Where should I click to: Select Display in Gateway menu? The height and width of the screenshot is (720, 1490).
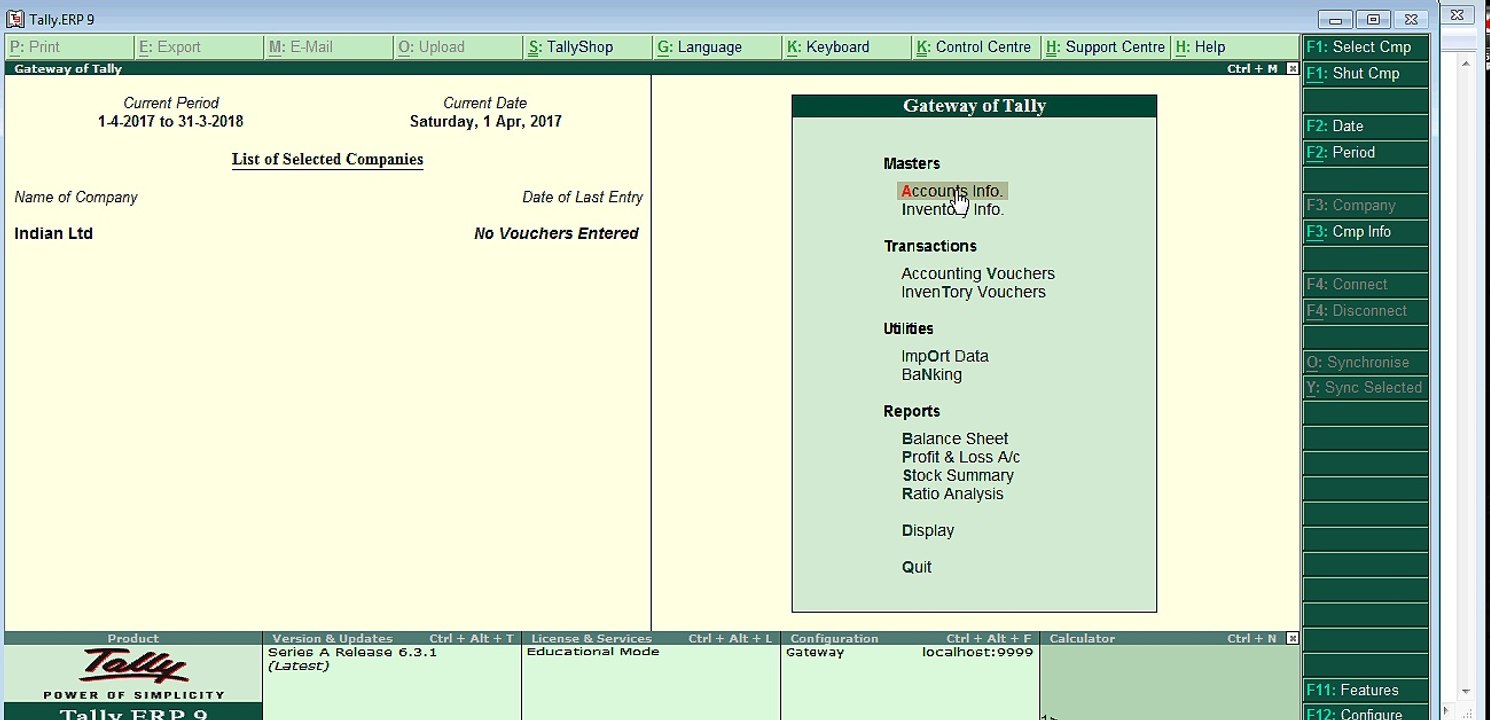(x=928, y=531)
